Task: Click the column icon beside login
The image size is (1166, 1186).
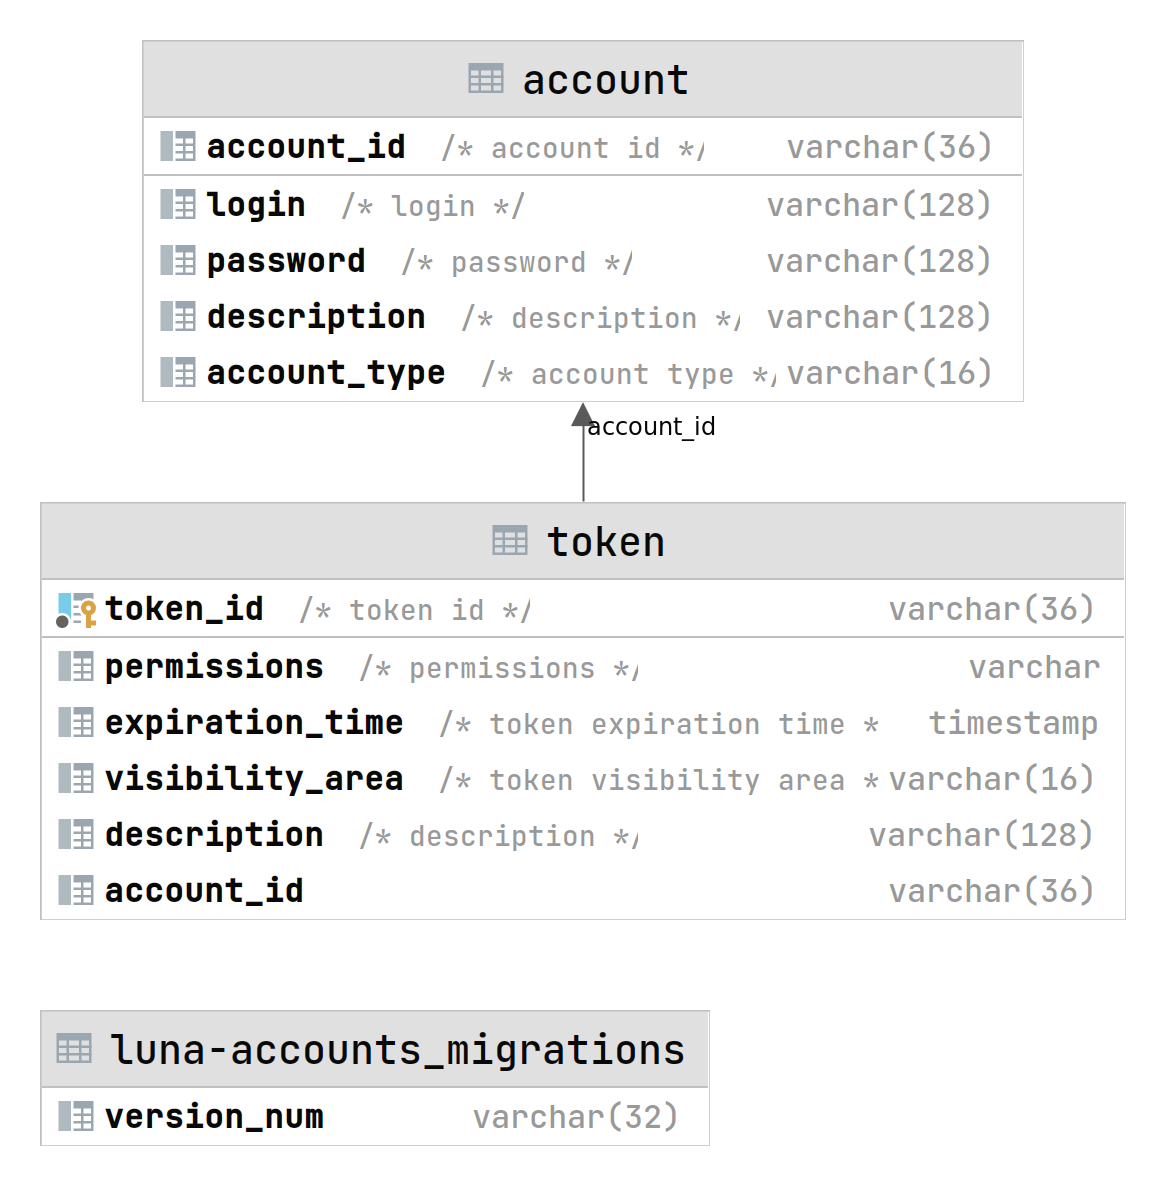Action: pos(178,205)
